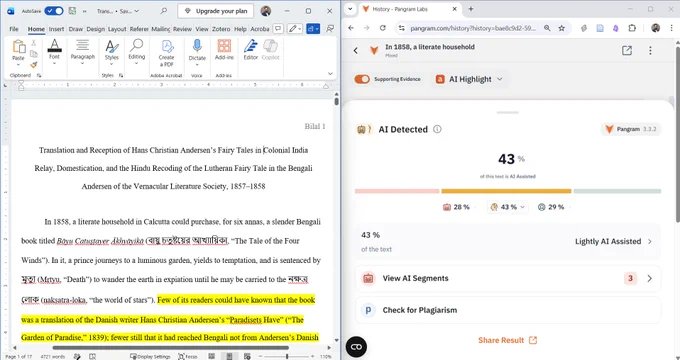
Task: Click Check for Plagiarism
Action: [x=508, y=310]
